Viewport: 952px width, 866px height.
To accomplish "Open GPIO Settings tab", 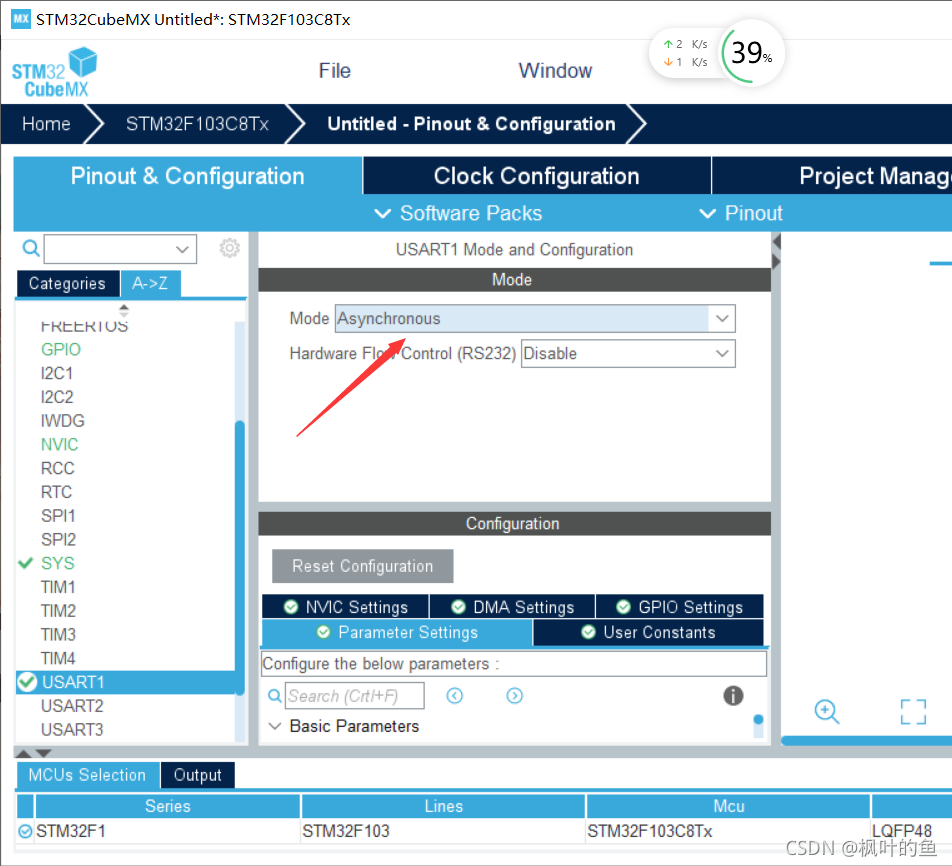I will click(679, 607).
